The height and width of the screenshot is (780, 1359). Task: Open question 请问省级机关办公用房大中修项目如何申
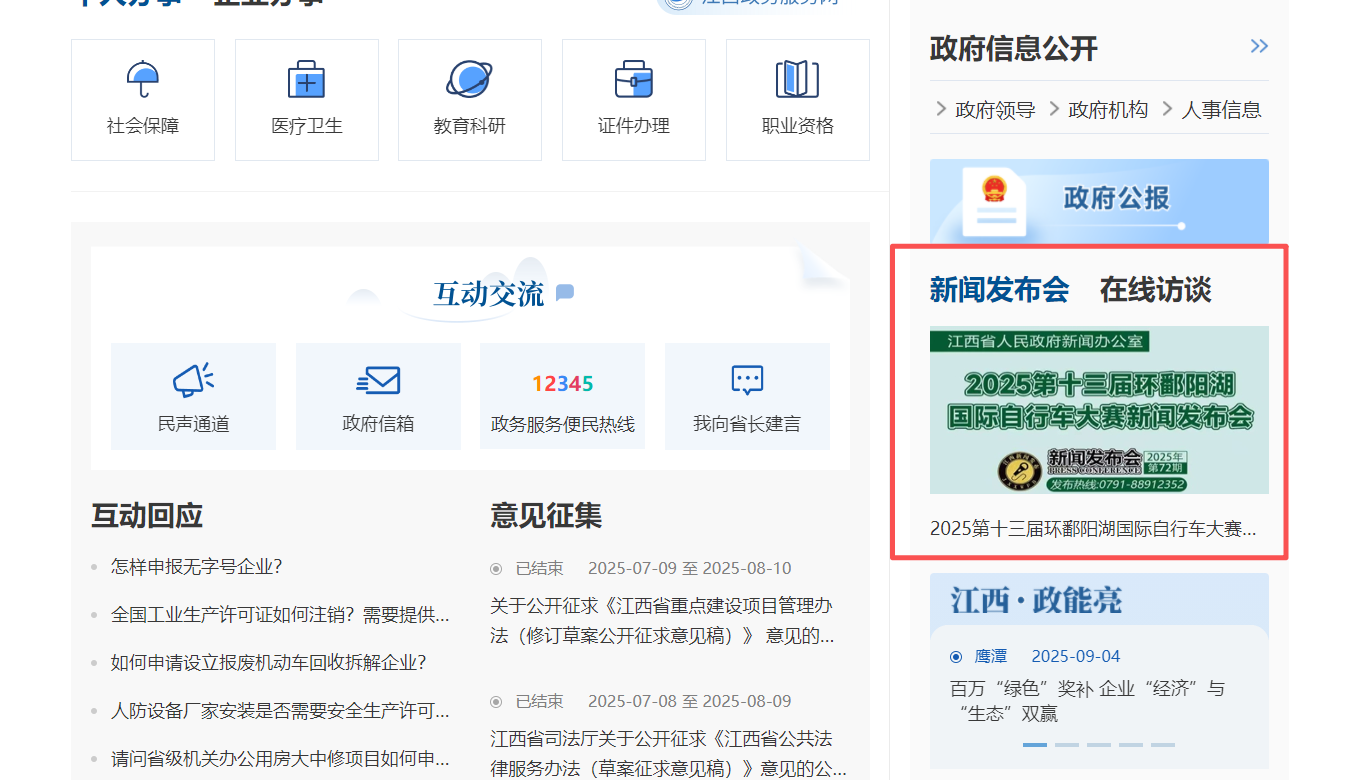[280, 759]
